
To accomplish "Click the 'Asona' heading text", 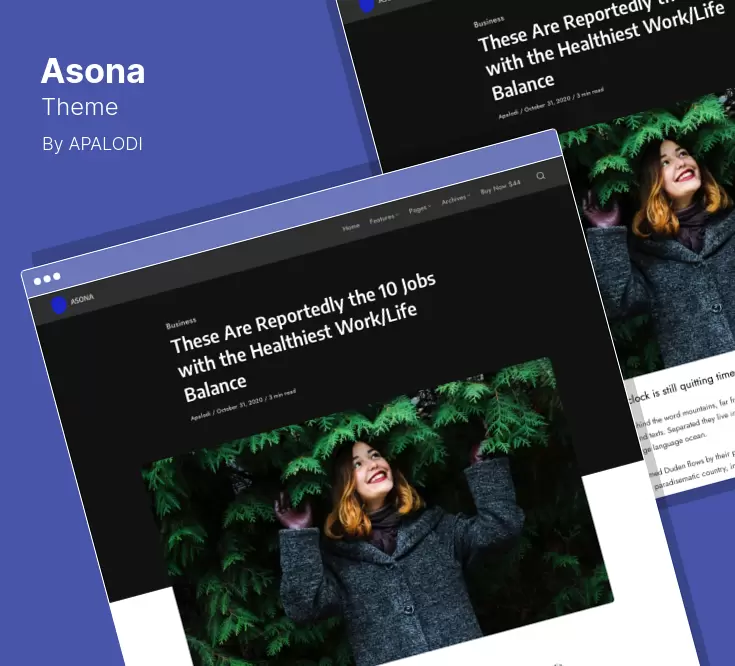I will coord(93,71).
